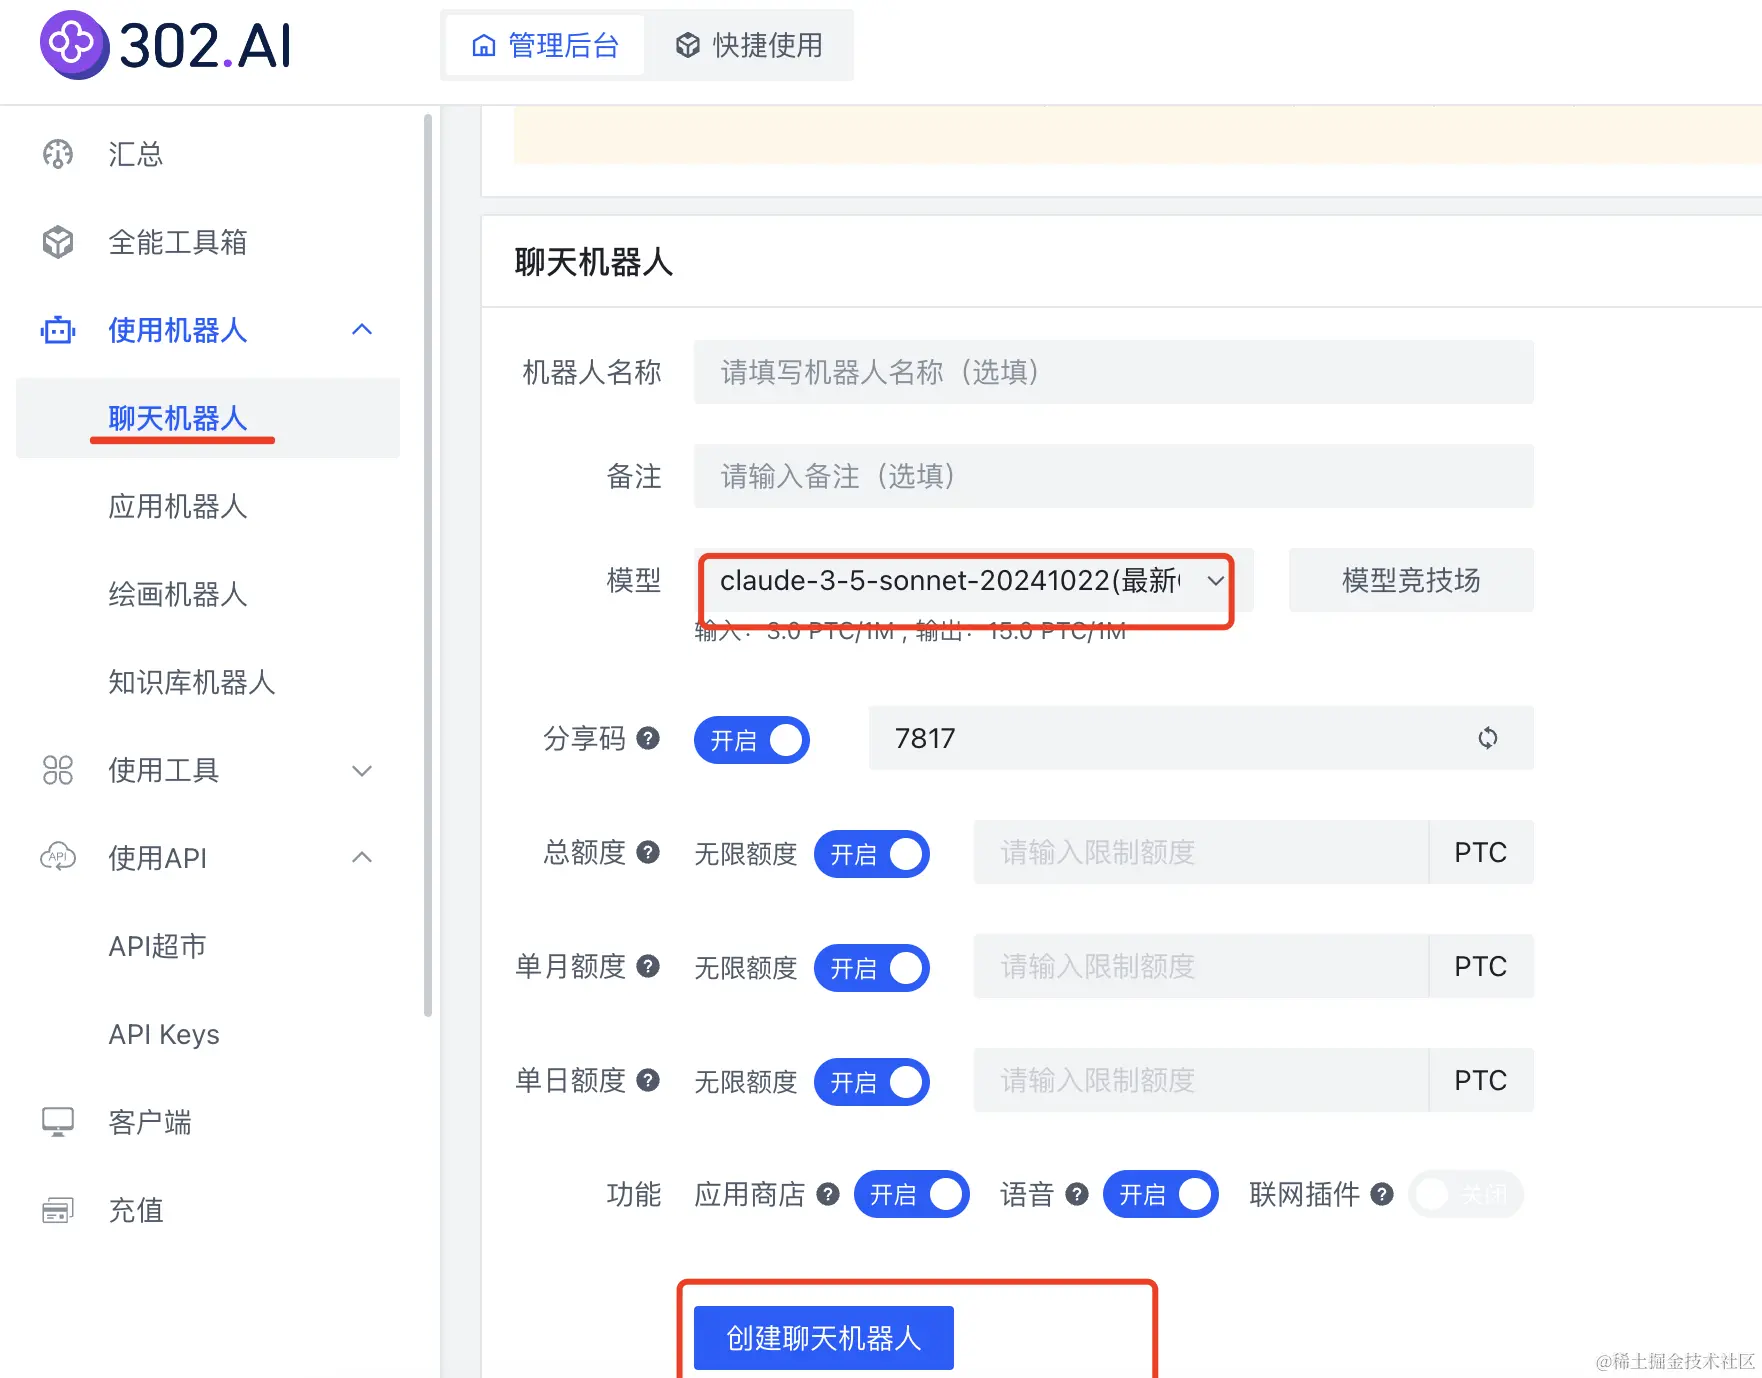The image size is (1762, 1378).
Task: Open the 模型竞技场 model arena
Action: (1411, 580)
